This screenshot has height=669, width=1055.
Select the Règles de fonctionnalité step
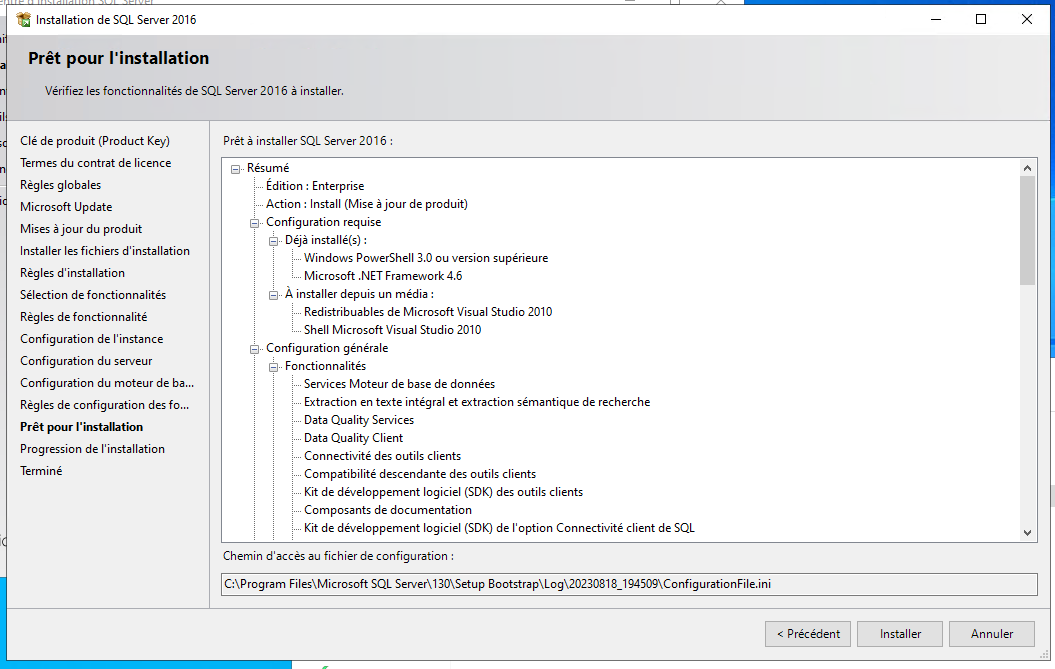pyautogui.click(x=83, y=317)
